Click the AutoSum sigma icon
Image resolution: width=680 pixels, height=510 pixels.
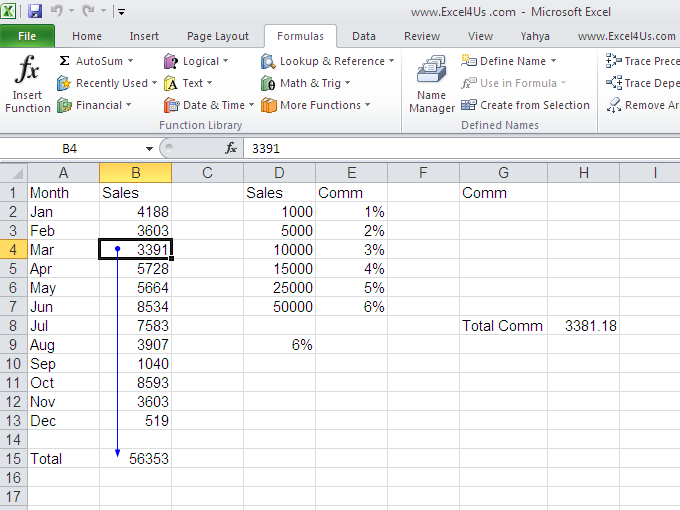coord(64,61)
